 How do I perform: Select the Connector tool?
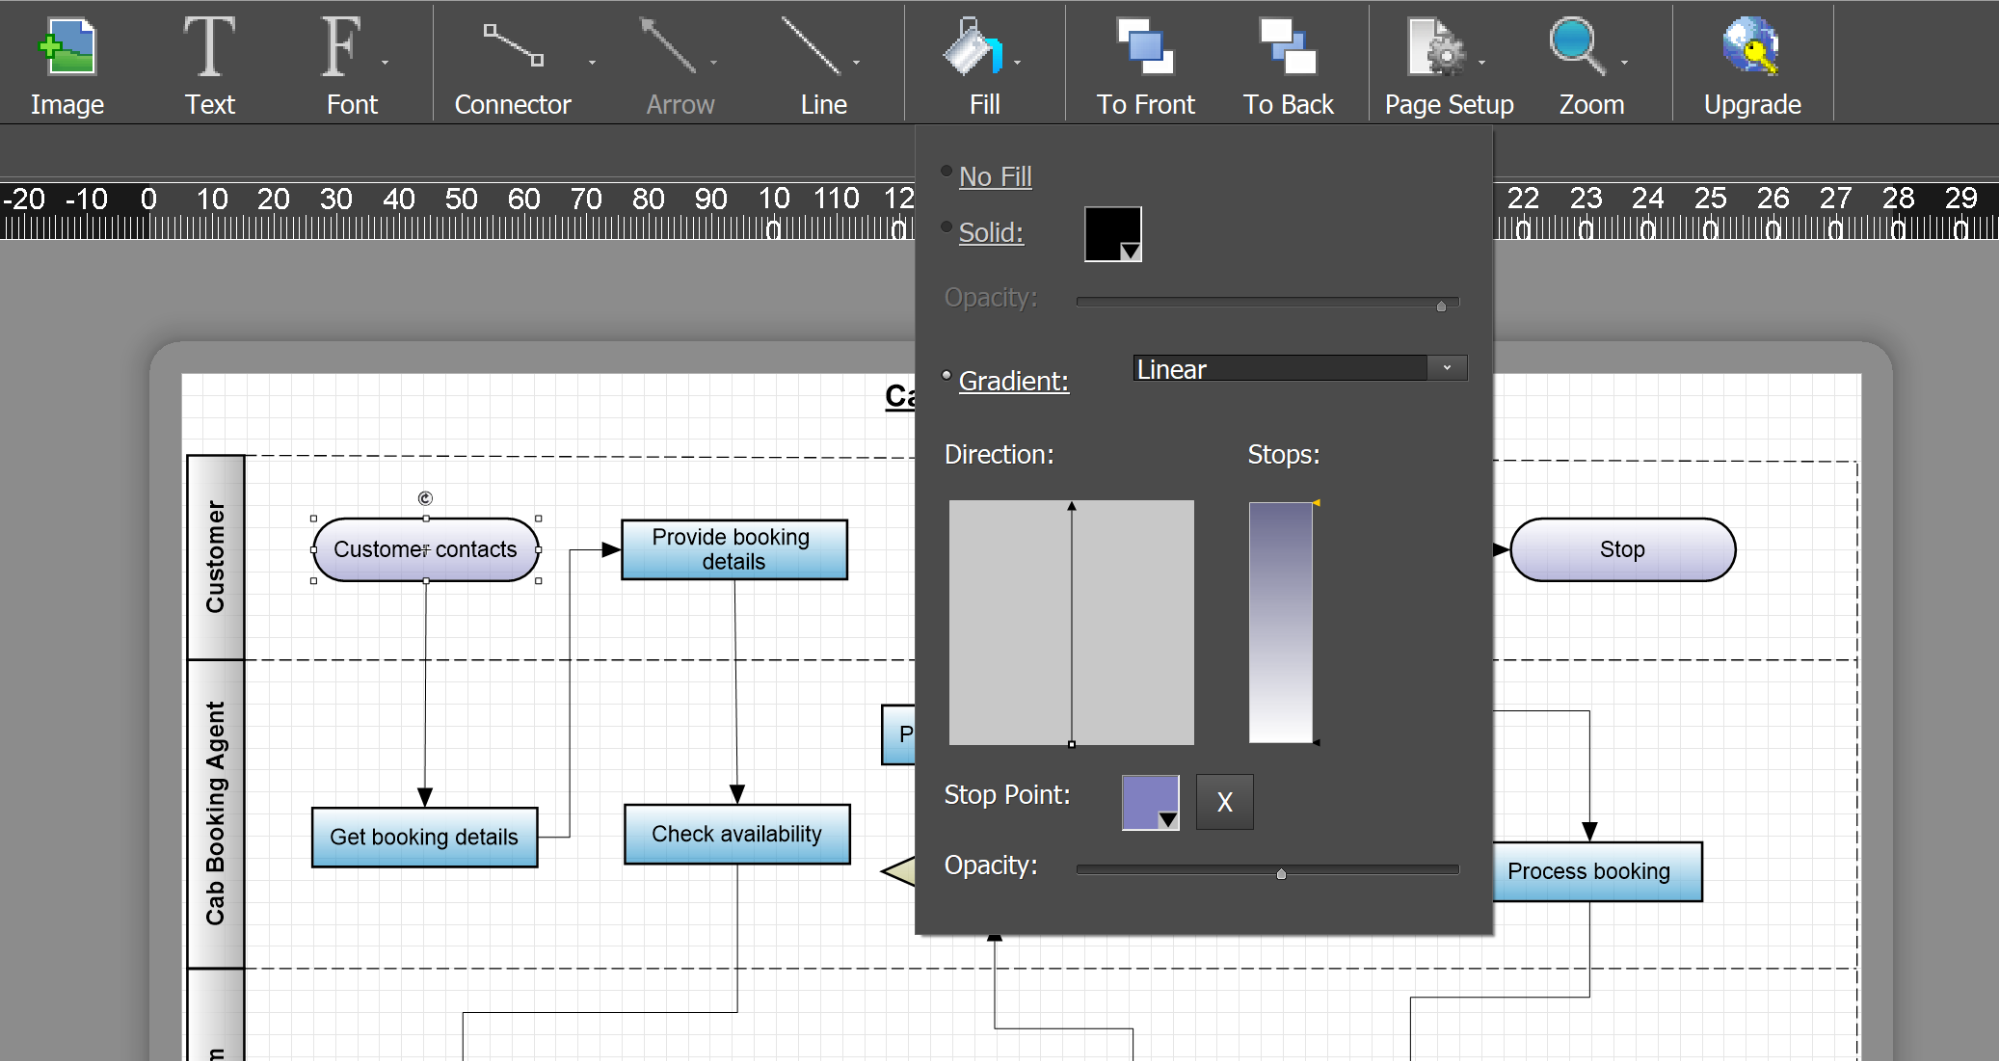pyautogui.click(x=512, y=60)
